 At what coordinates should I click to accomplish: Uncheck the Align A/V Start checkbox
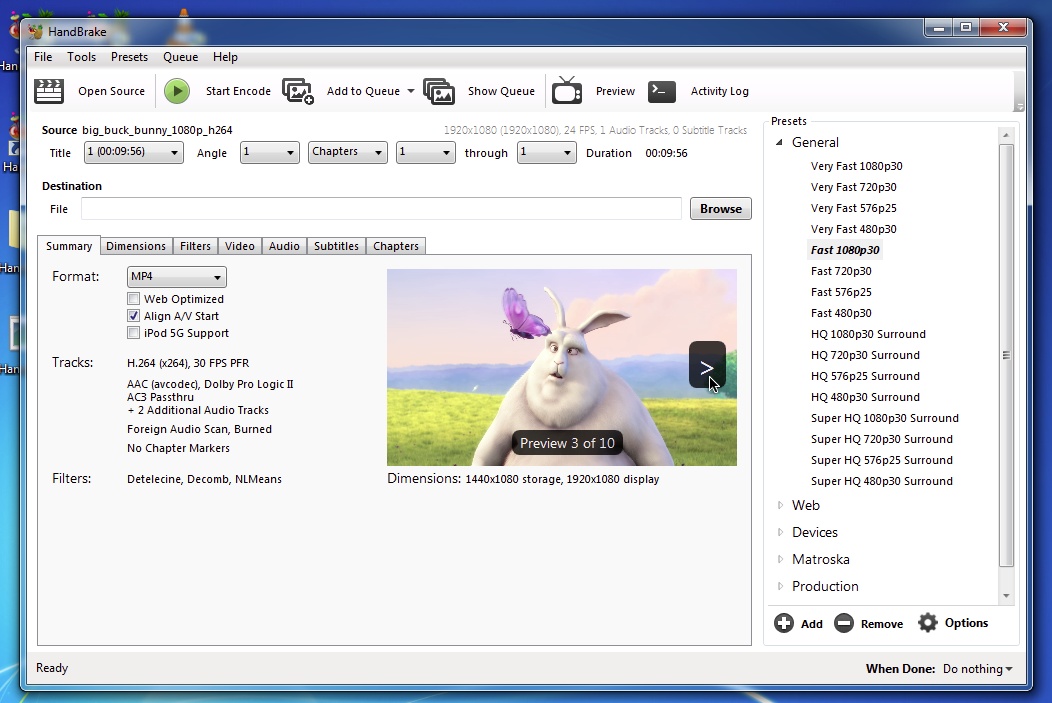tap(134, 315)
